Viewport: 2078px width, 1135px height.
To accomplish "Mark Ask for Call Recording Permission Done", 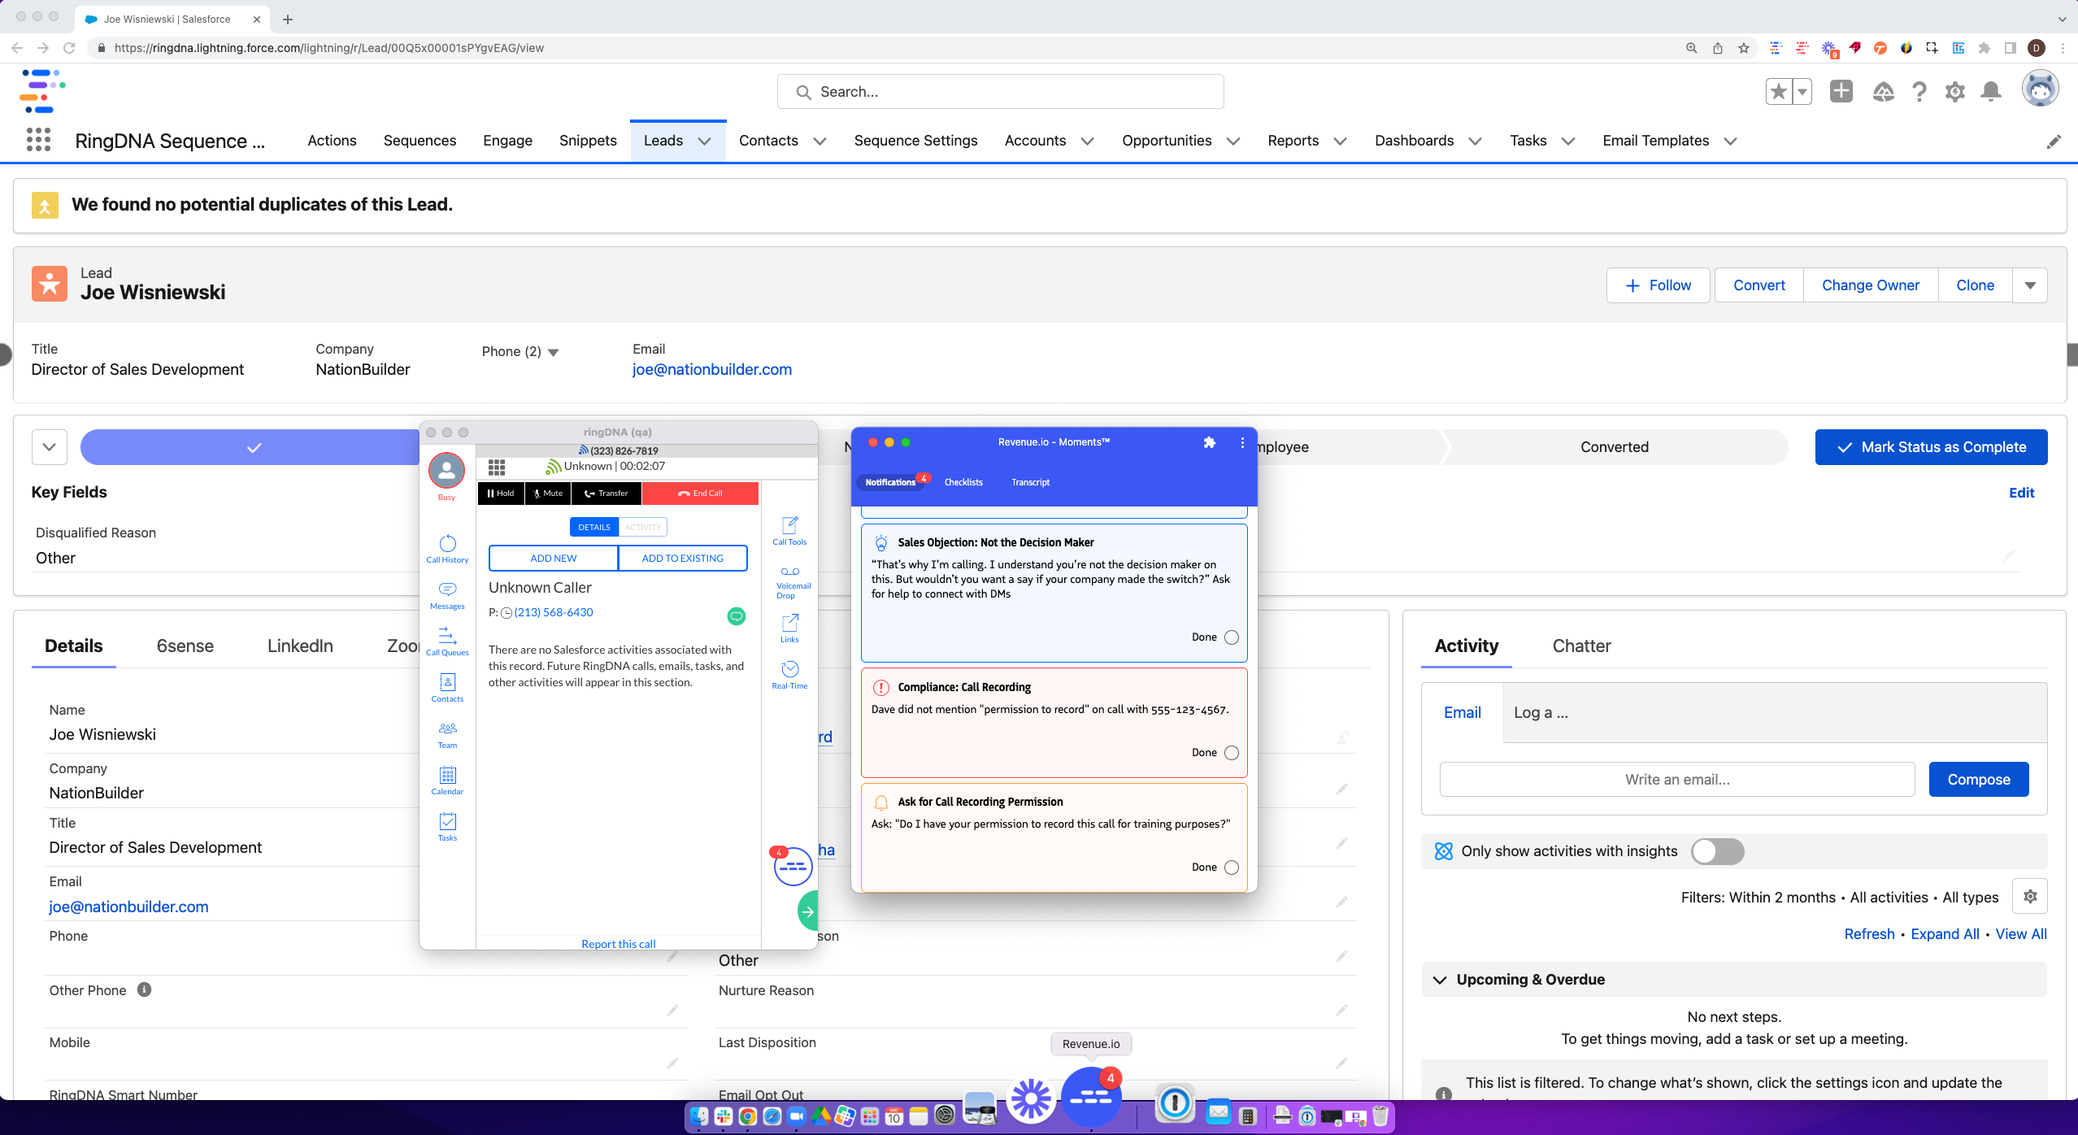I will (x=1231, y=867).
